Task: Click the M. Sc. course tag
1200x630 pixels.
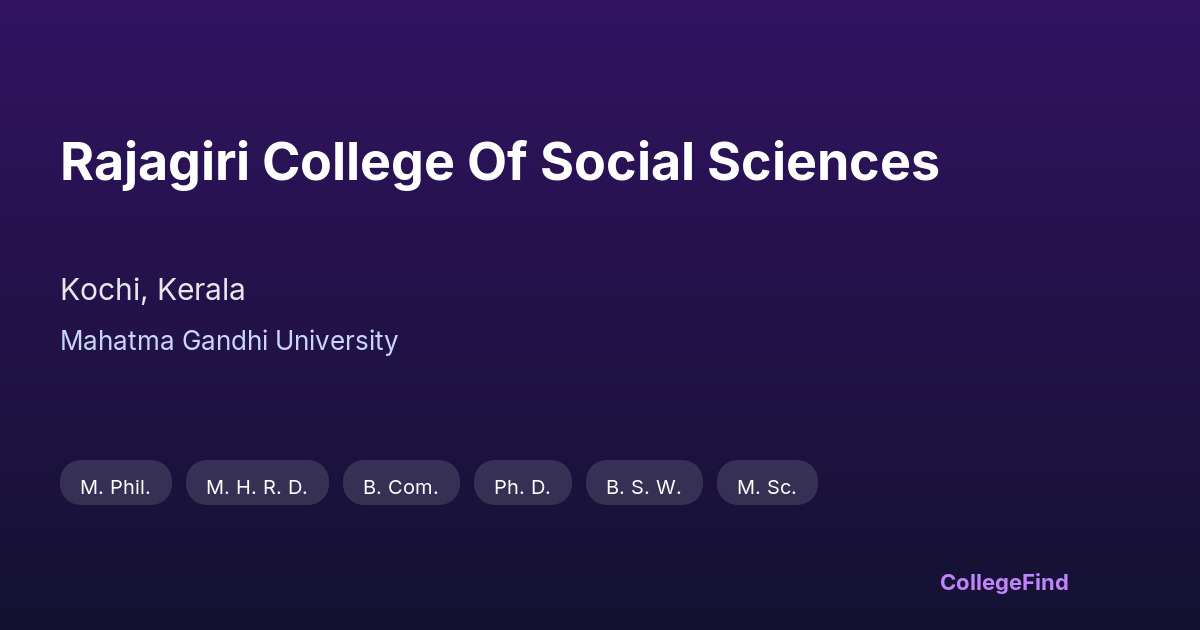Action: 767,487
